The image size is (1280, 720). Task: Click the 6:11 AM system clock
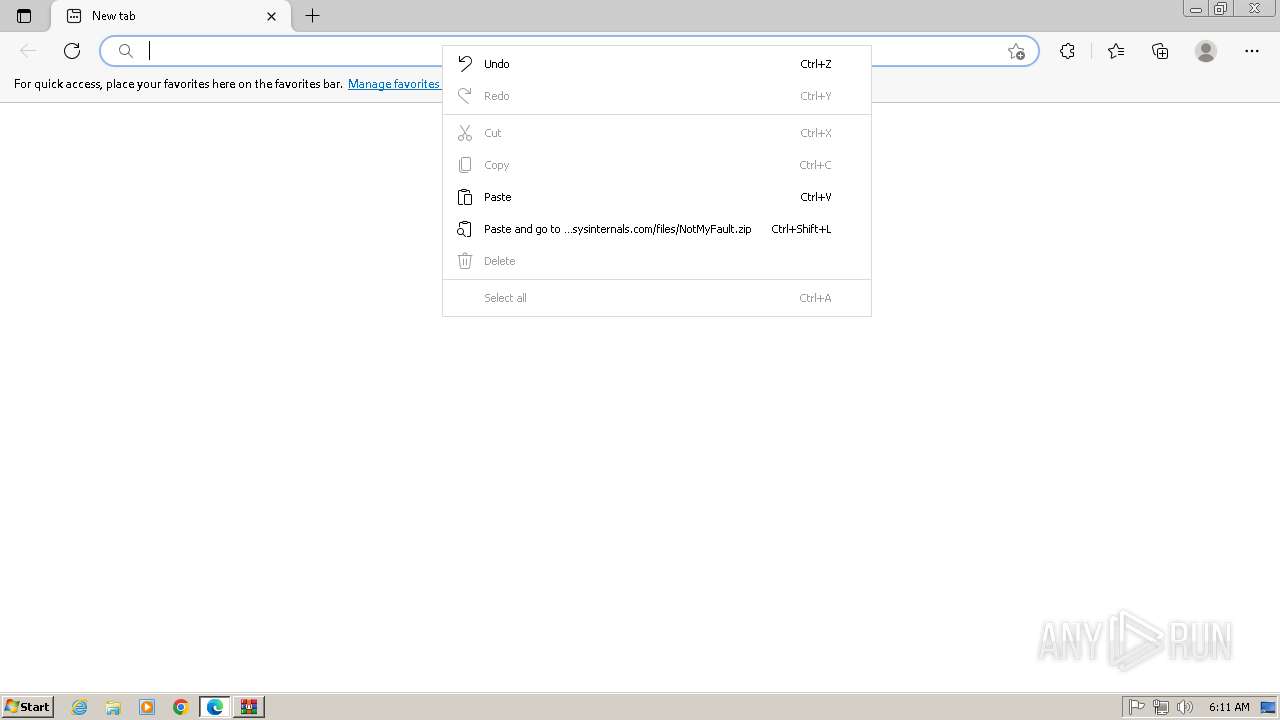point(1229,707)
